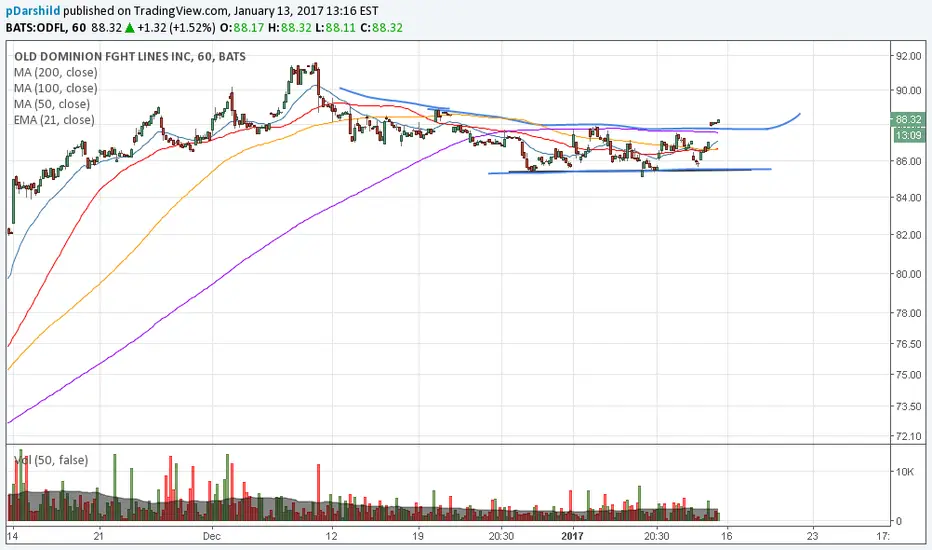
Task: Select the Vol (50, false) indicator label
Action: (51, 460)
